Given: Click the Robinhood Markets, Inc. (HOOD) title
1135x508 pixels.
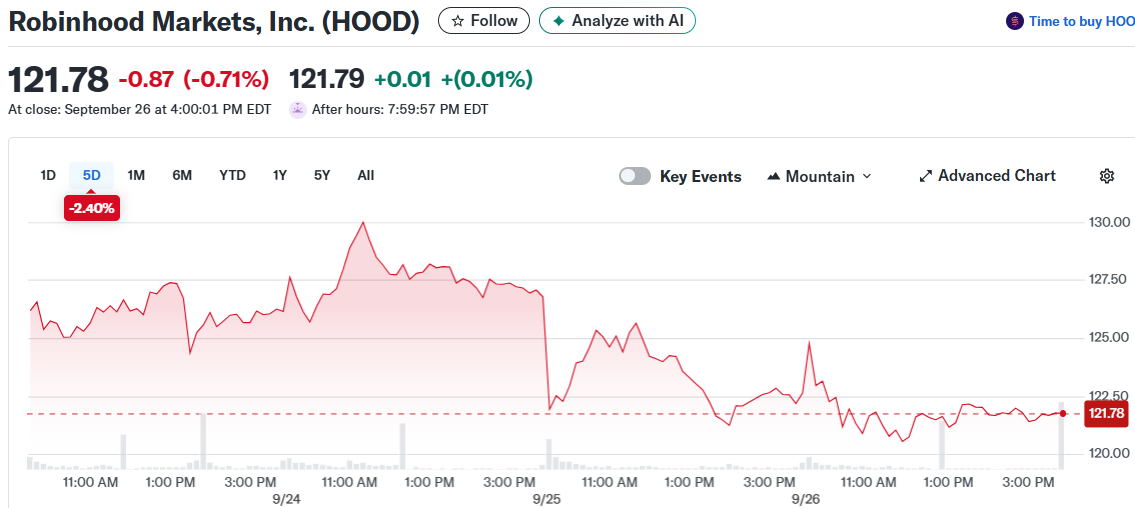Looking at the screenshot, I should click(x=214, y=21).
